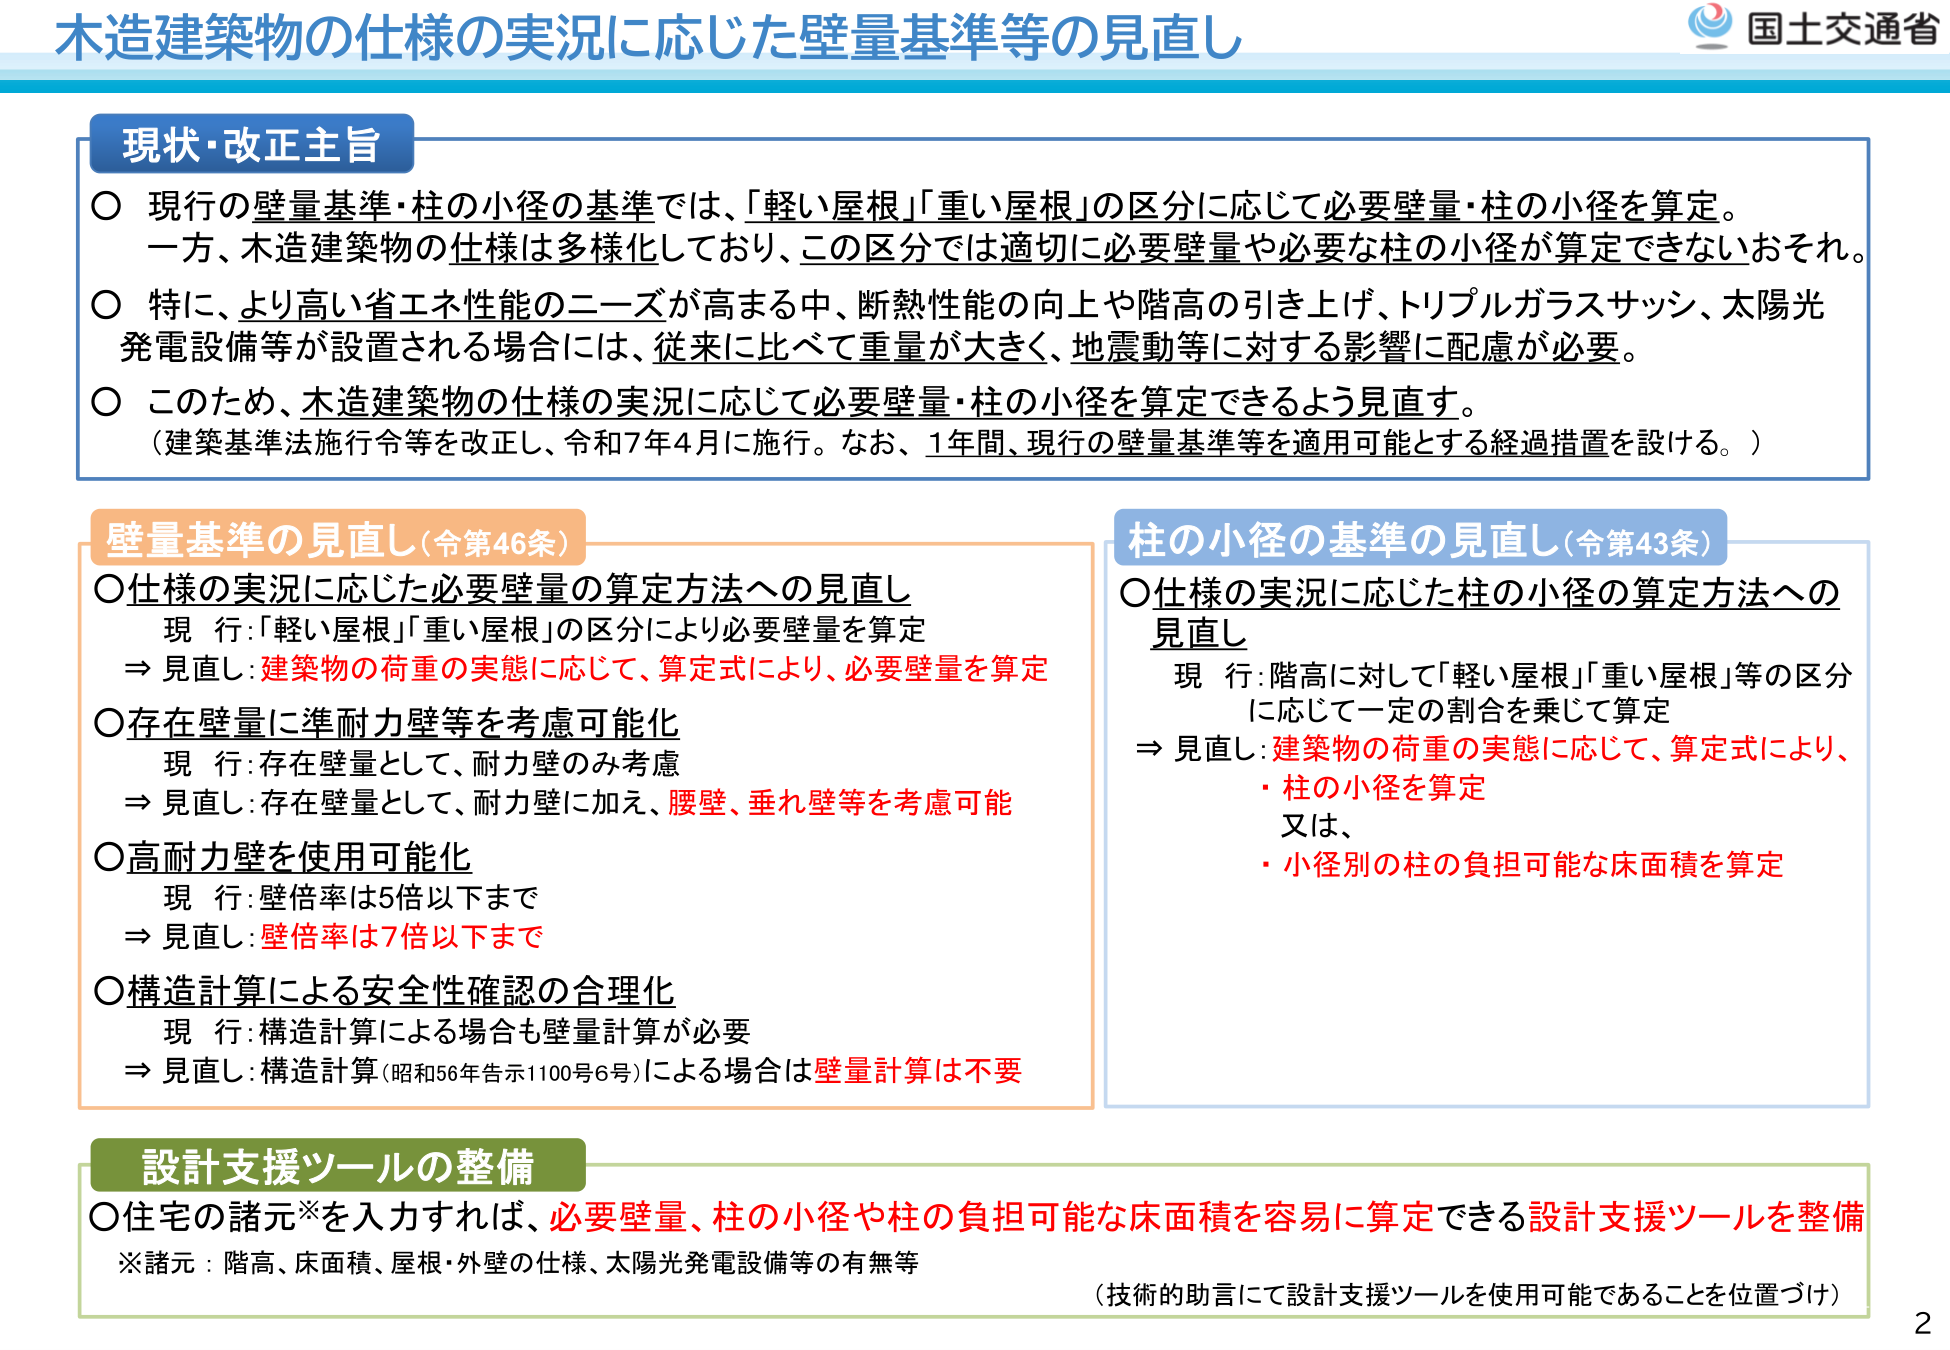Image resolution: width=1950 pixels, height=1350 pixels.
Task: Click note 技術的助言にて設計支援ツールを使用可能であることを位置づけ
Action: click(1466, 1295)
